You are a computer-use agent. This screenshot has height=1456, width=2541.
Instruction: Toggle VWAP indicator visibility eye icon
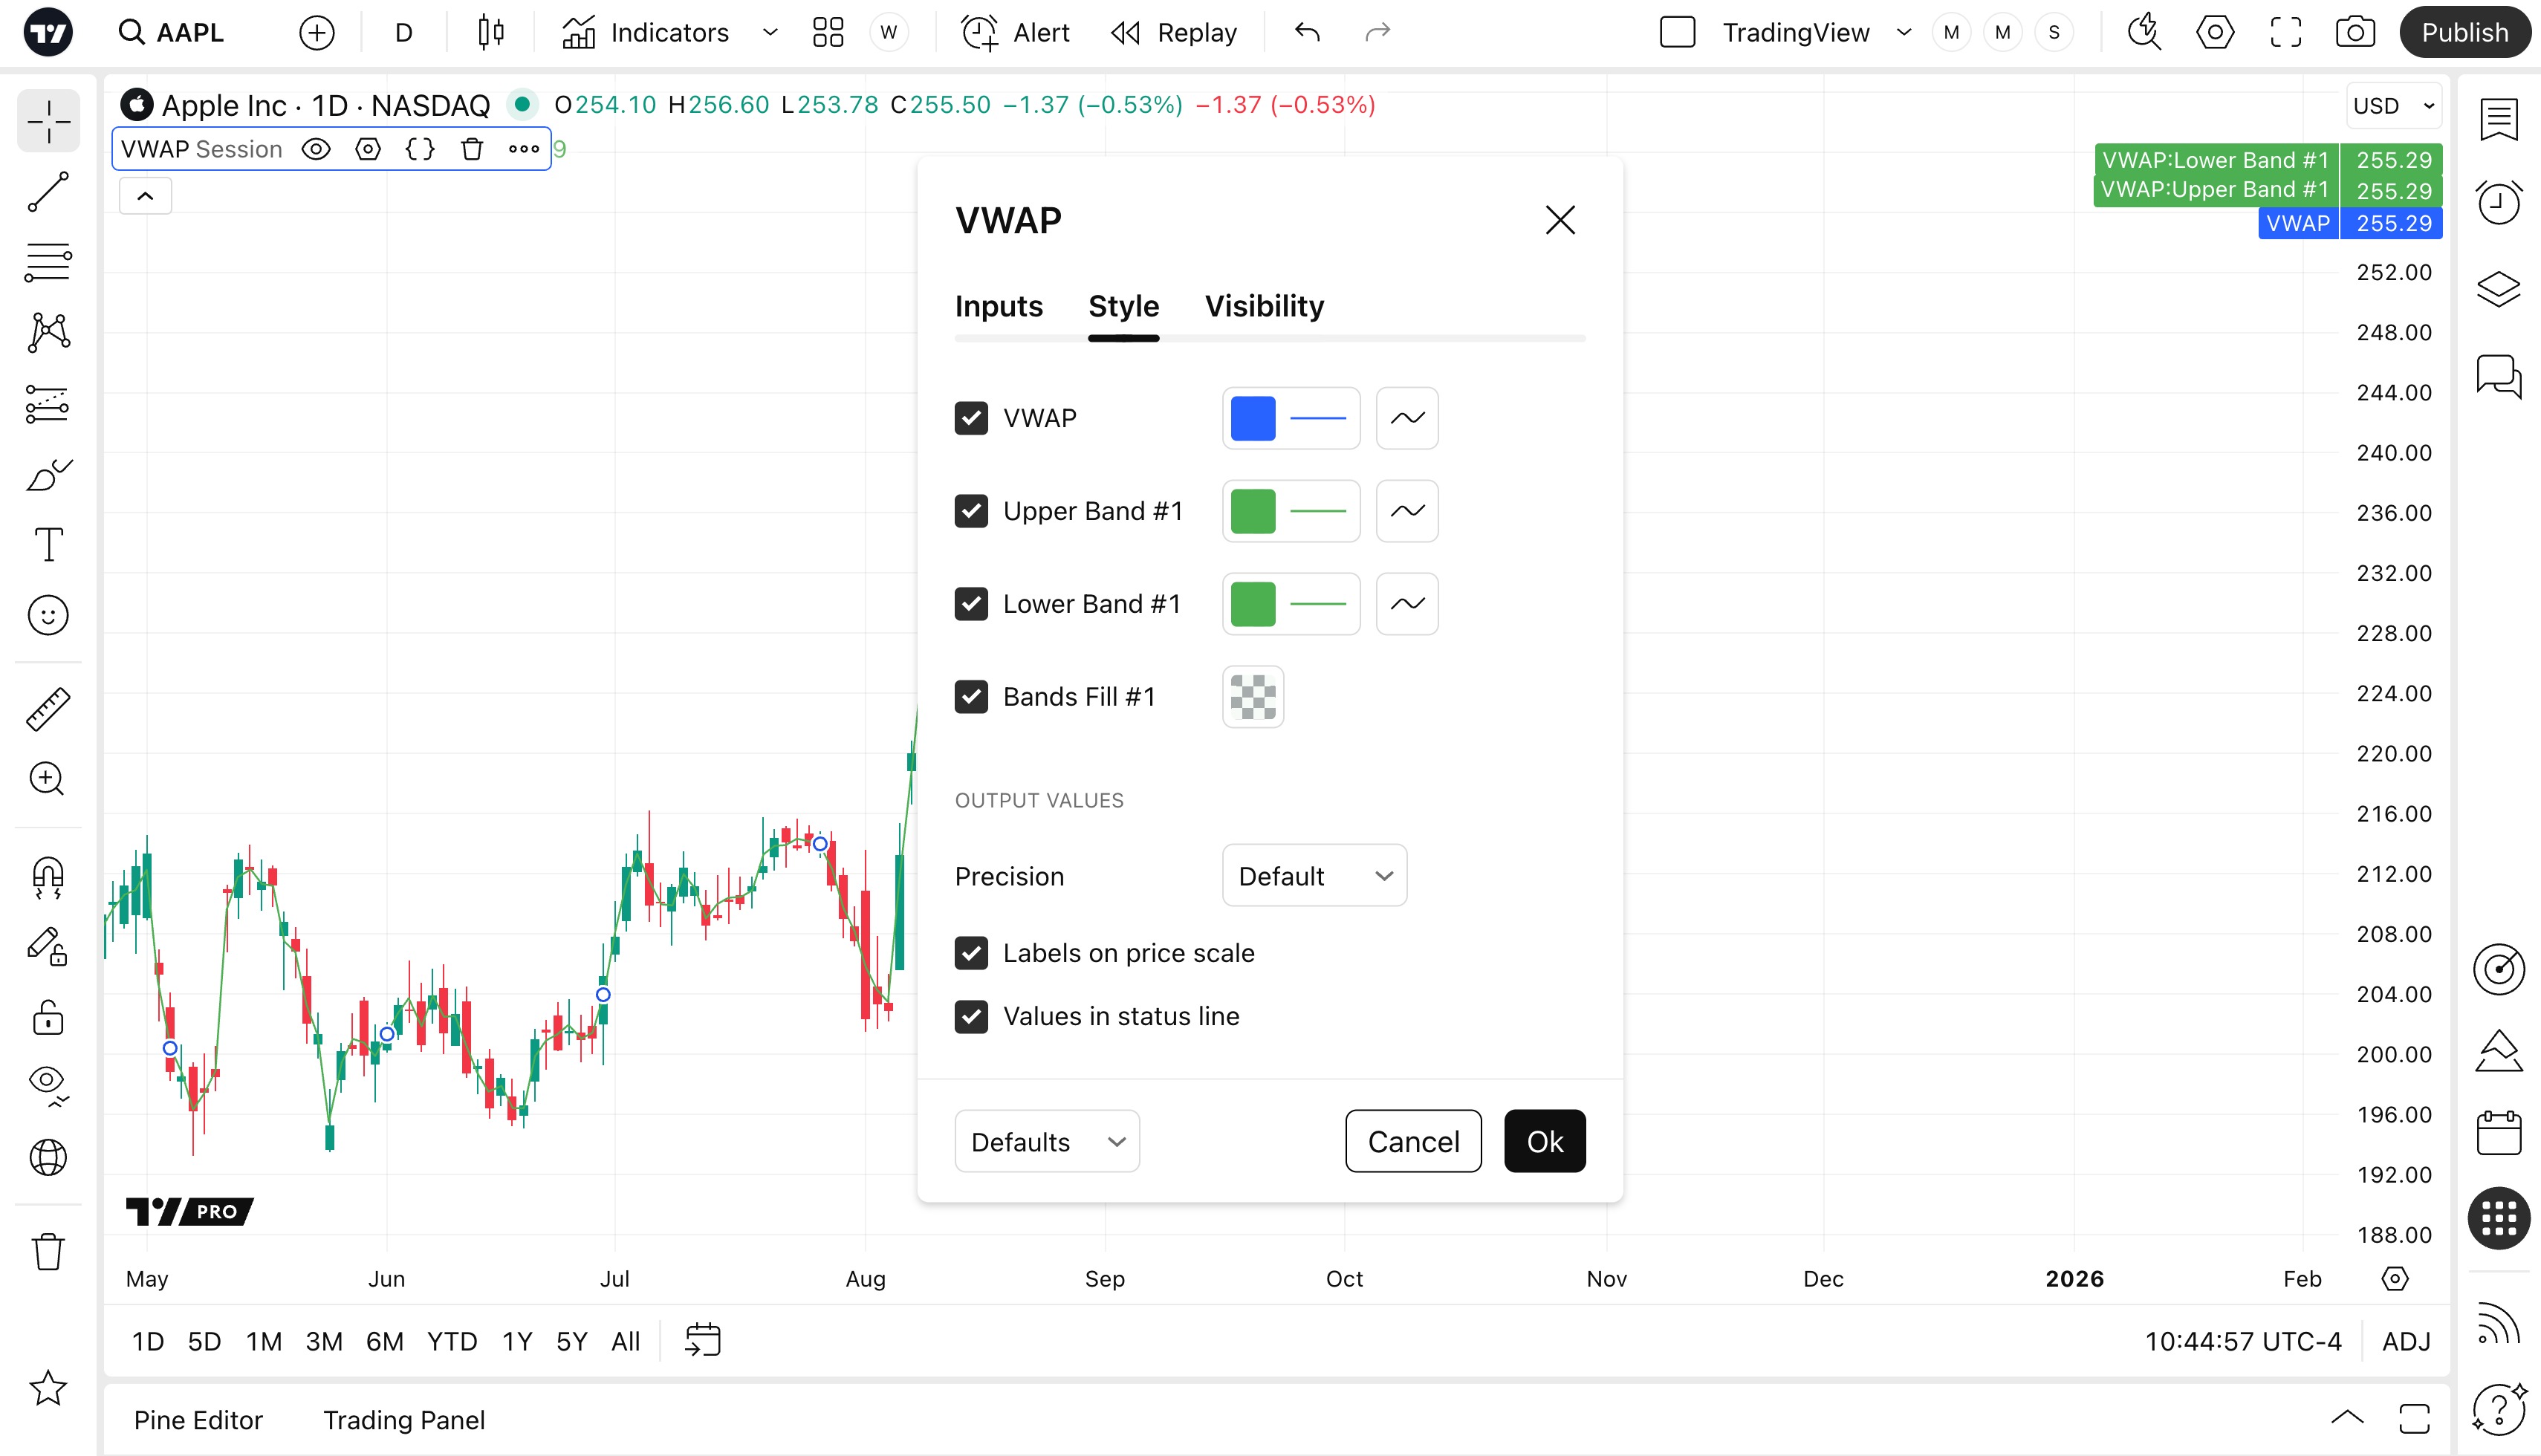click(x=316, y=149)
